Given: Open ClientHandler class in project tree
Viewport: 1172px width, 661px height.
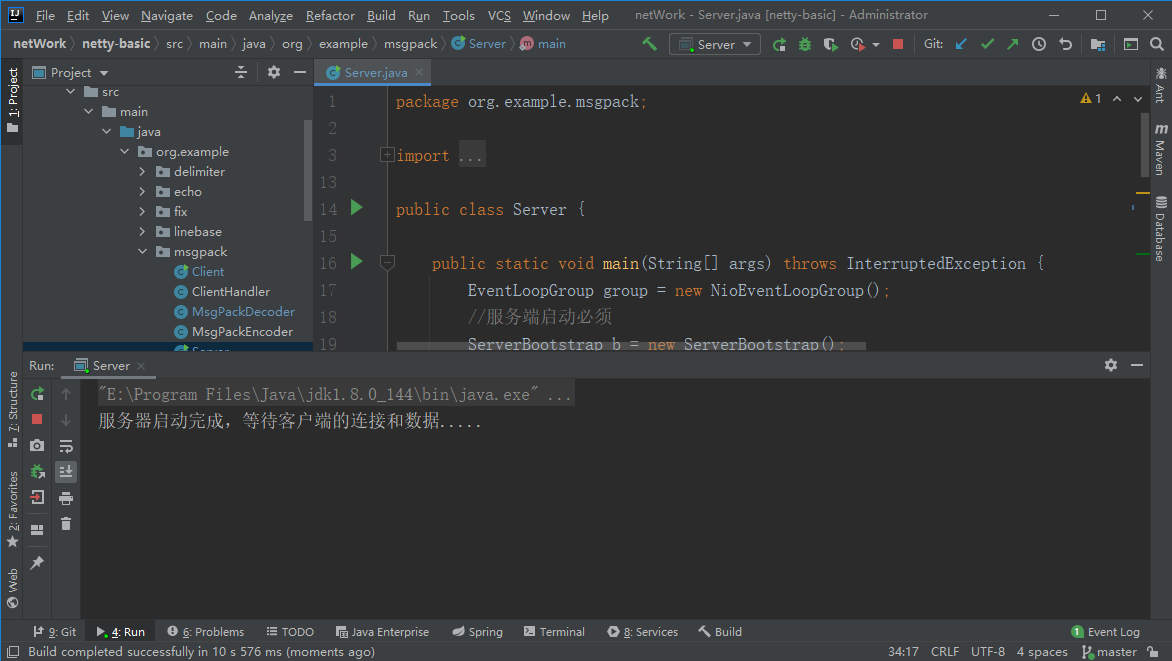Looking at the screenshot, I should (x=230, y=292).
